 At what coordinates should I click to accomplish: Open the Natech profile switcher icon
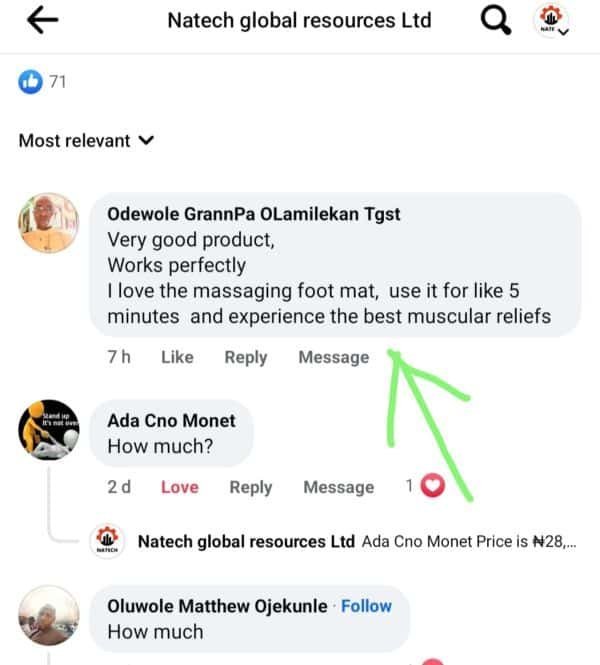click(553, 21)
